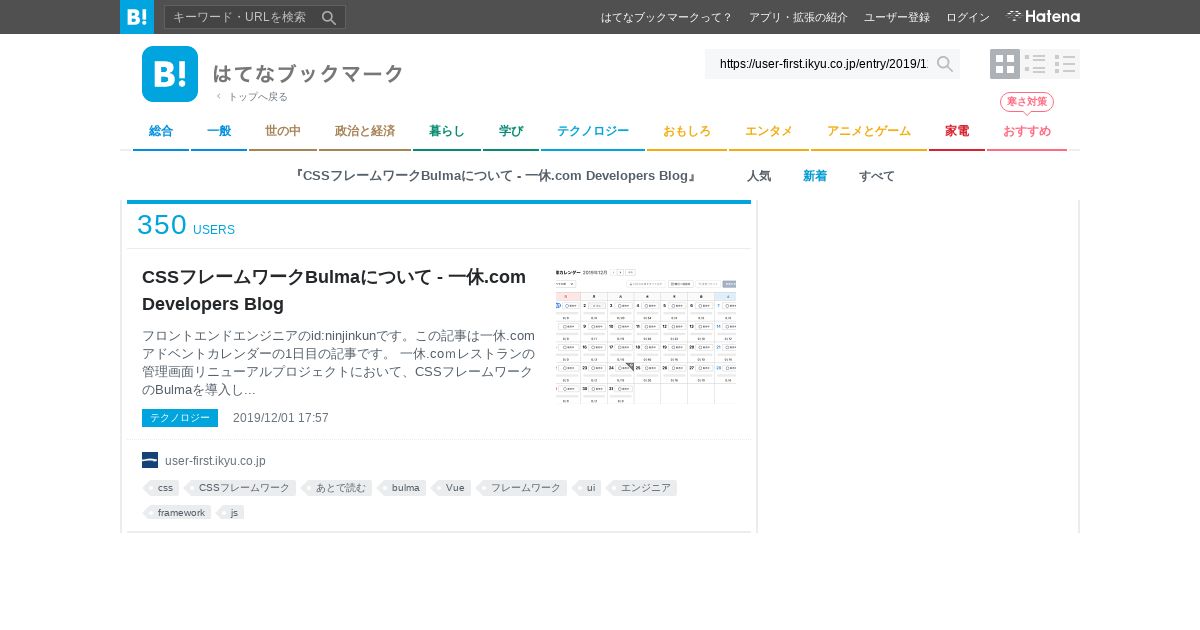This screenshot has width=1200, height=630.
Task: Open user-first.ikyu.co.jp domain link
Action: 215,461
